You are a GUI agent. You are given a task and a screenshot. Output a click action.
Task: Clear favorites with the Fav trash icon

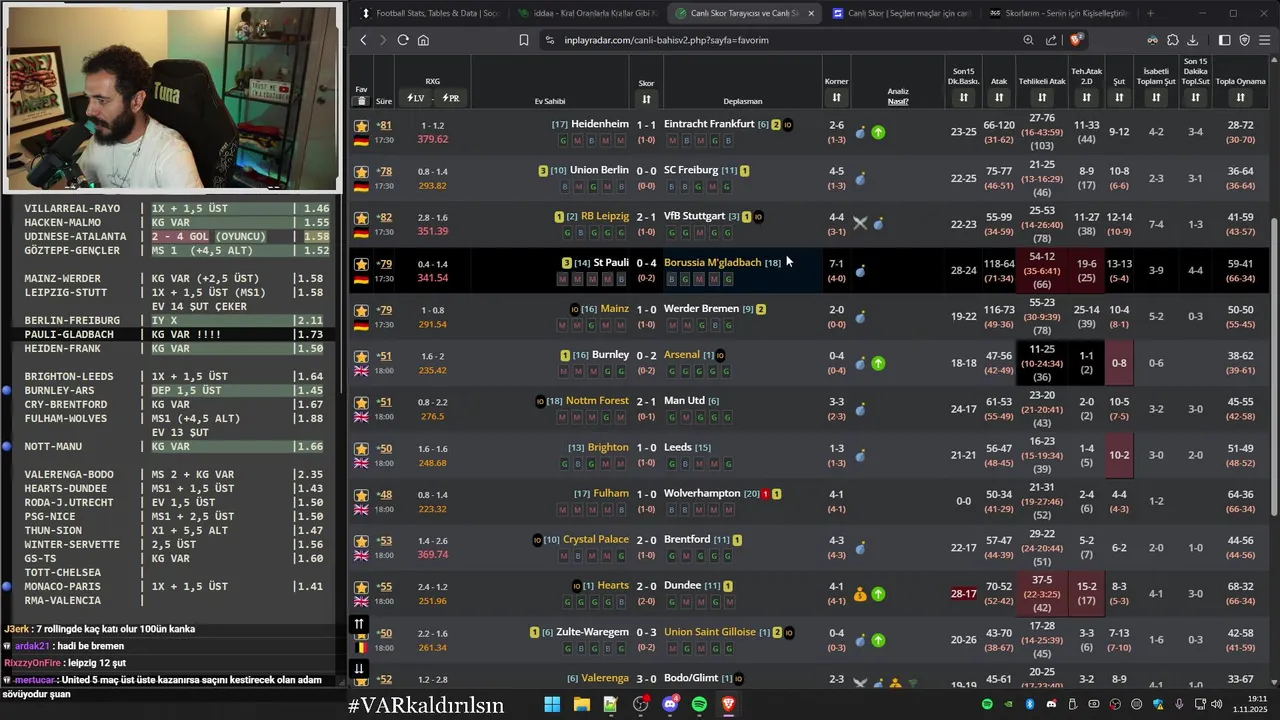(361, 101)
